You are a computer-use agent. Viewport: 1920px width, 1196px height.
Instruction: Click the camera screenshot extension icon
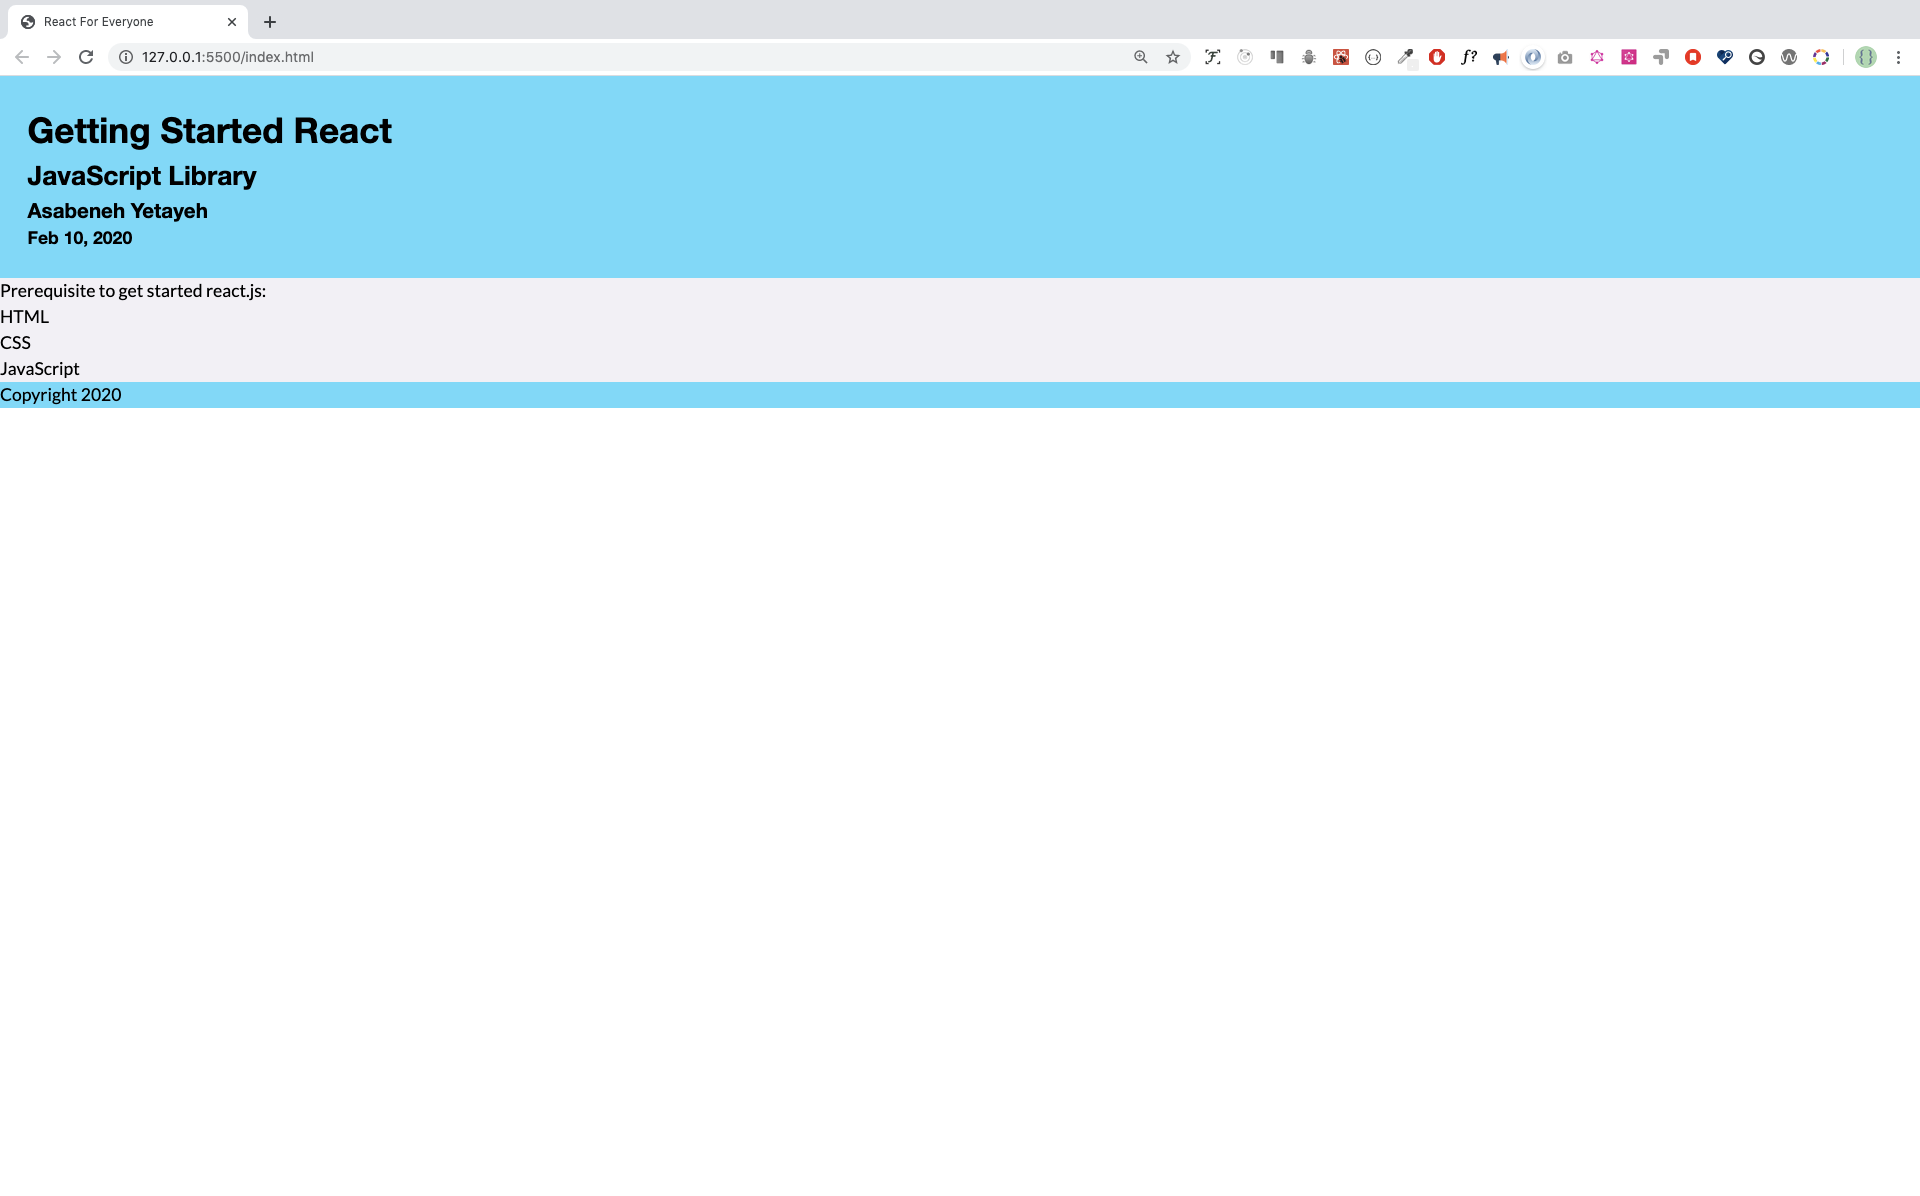click(x=1565, y=57)
